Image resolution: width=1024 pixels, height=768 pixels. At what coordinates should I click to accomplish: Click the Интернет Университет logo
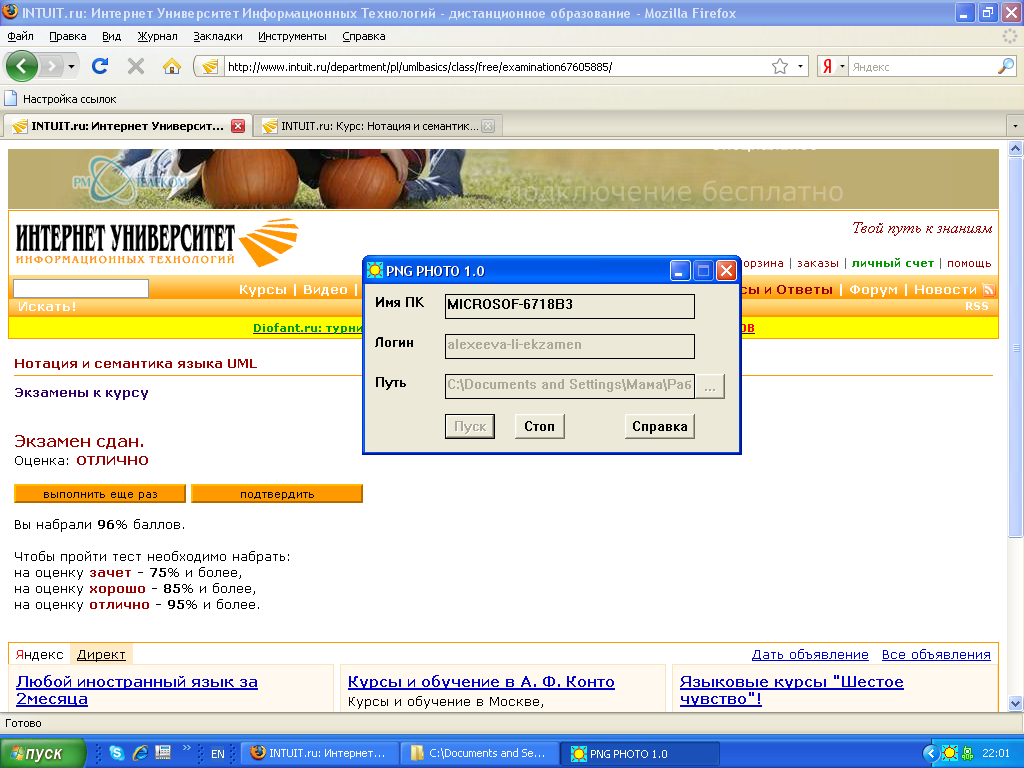pos(157,244)
